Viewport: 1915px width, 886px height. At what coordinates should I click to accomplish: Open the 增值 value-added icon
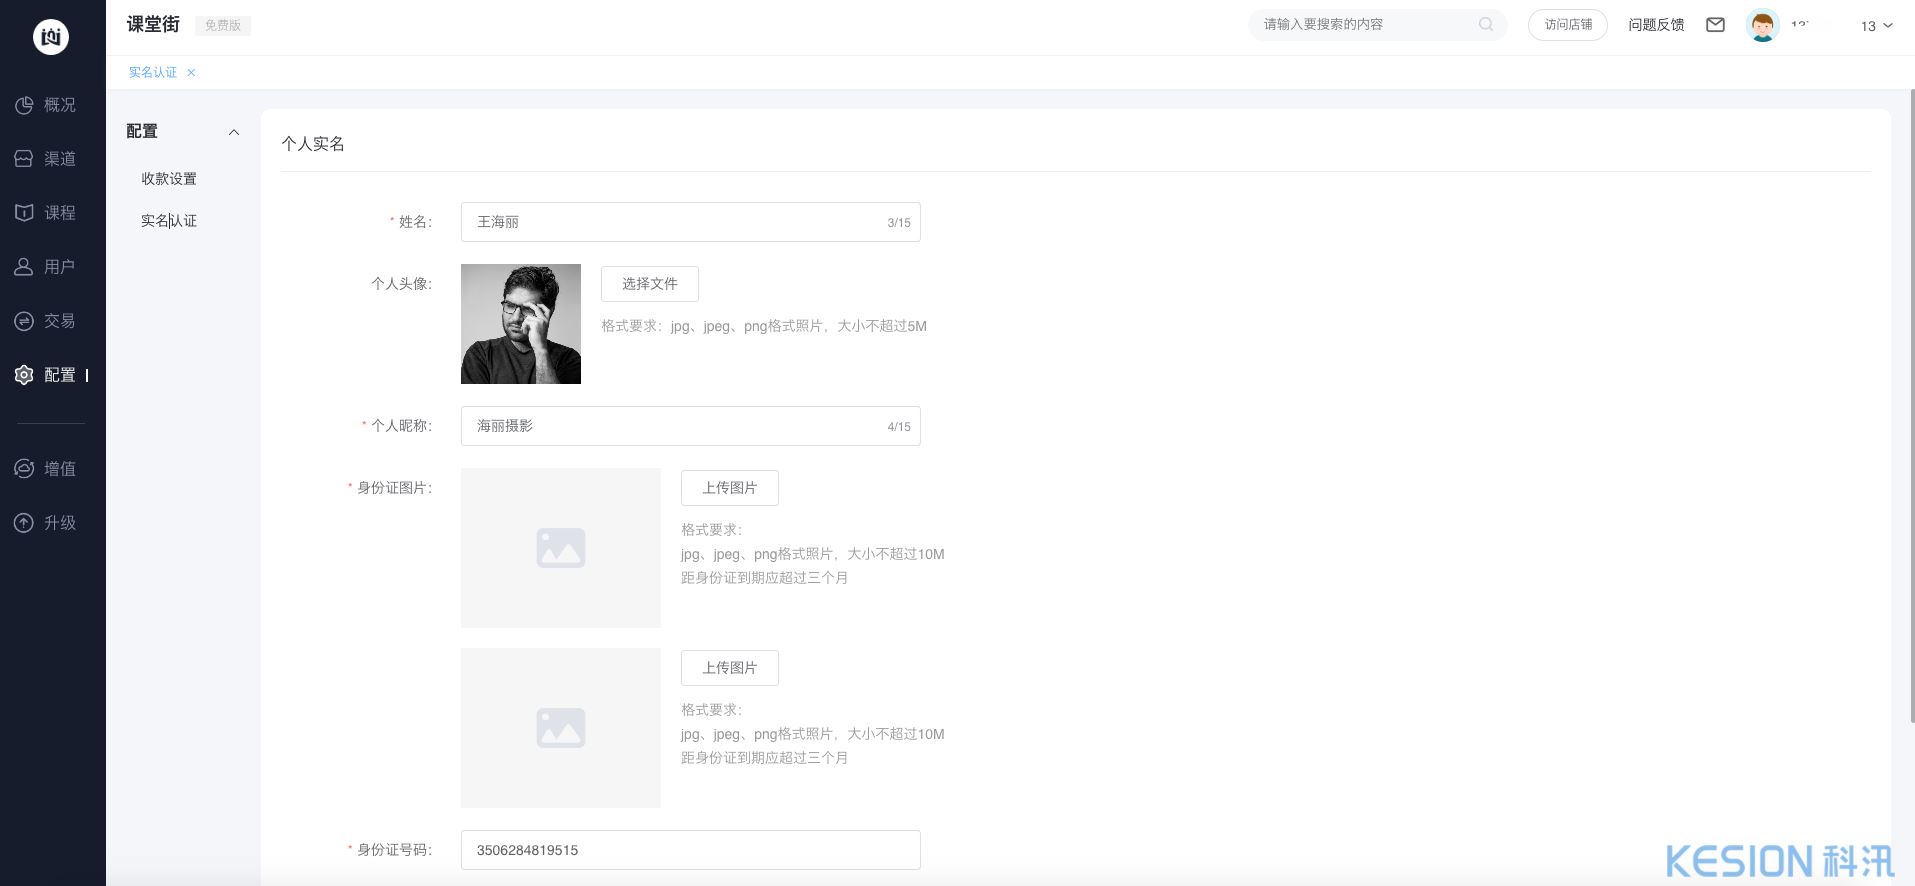click(24, 469)
